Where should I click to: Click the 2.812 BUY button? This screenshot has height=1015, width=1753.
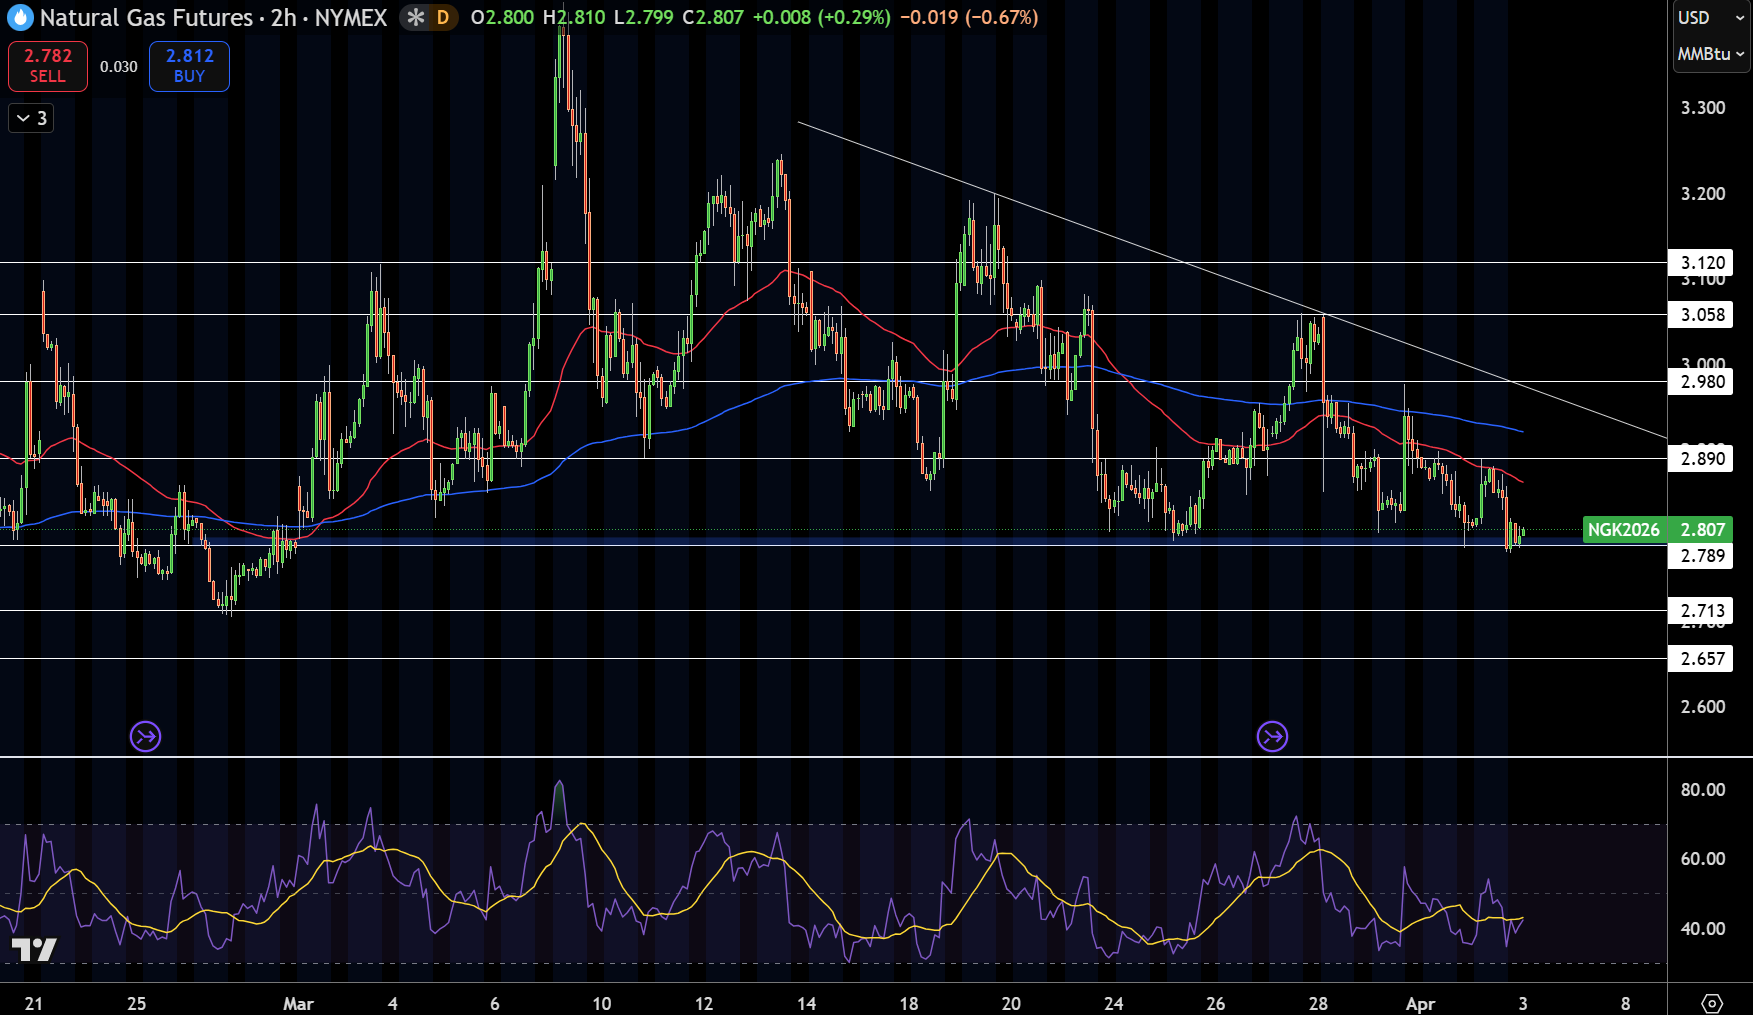189,66
